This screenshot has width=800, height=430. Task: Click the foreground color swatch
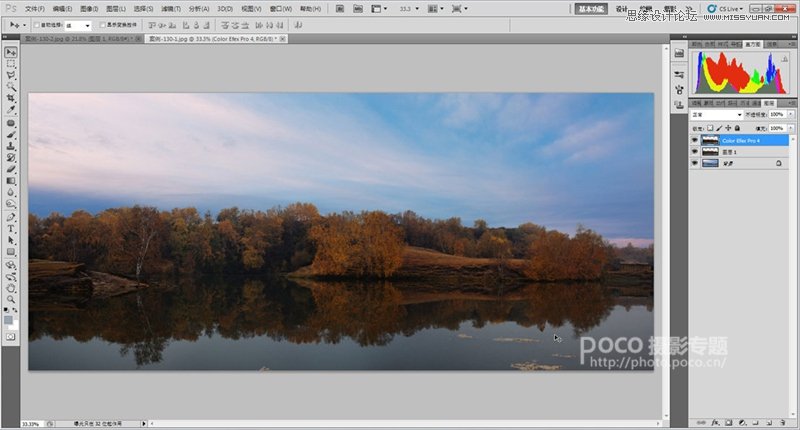(8, 320)
